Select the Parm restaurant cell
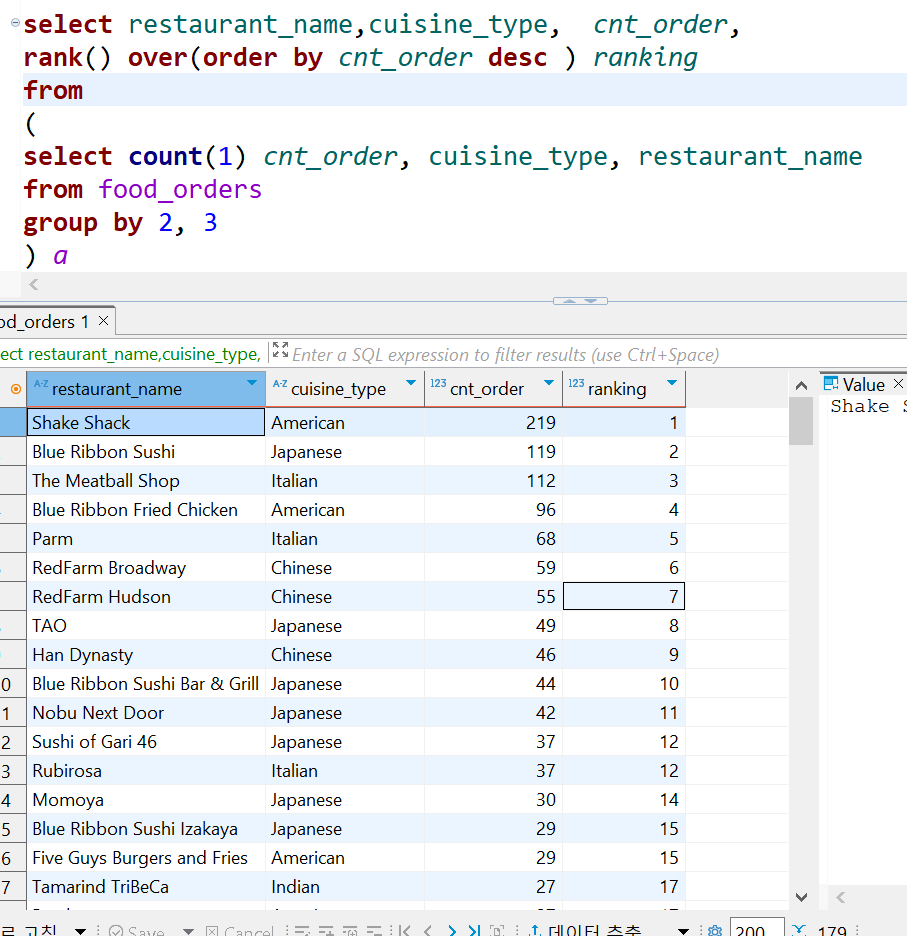The width and height of the screenshot is (907, 936). point(146,539)
